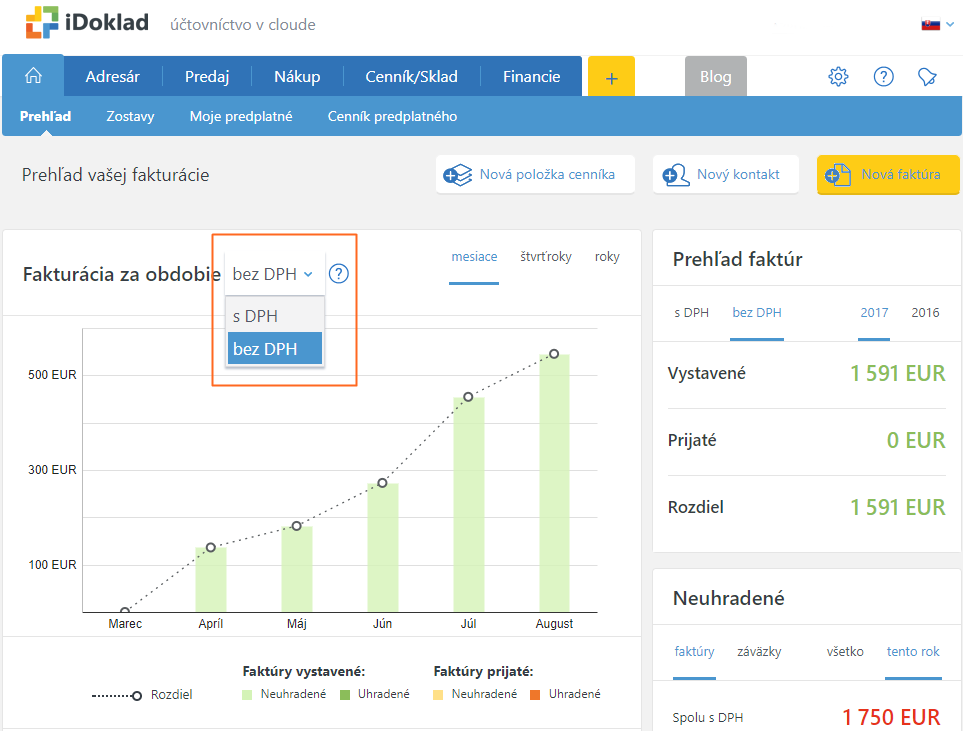The image size is (963, 731).
Task: Click the Uhradené dark green legend swatch
Action: (x=345, y=694)
